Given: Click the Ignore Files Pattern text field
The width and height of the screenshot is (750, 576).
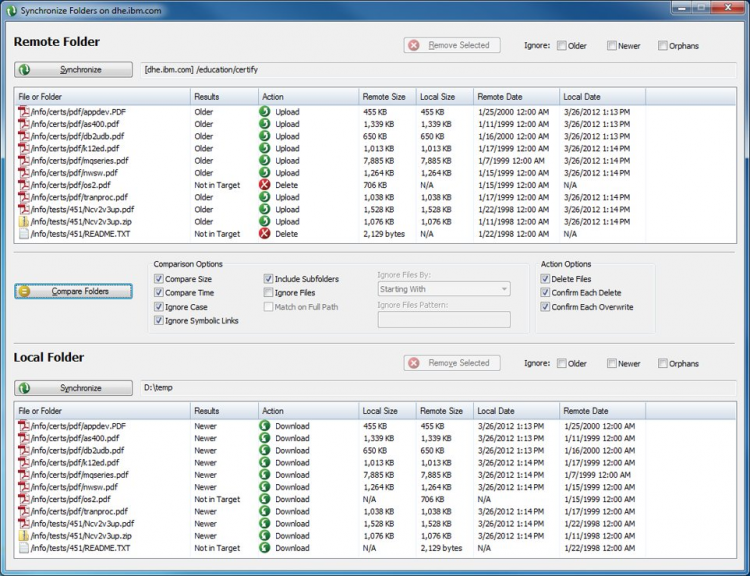Looking at the screenshot, I should 443,320.
